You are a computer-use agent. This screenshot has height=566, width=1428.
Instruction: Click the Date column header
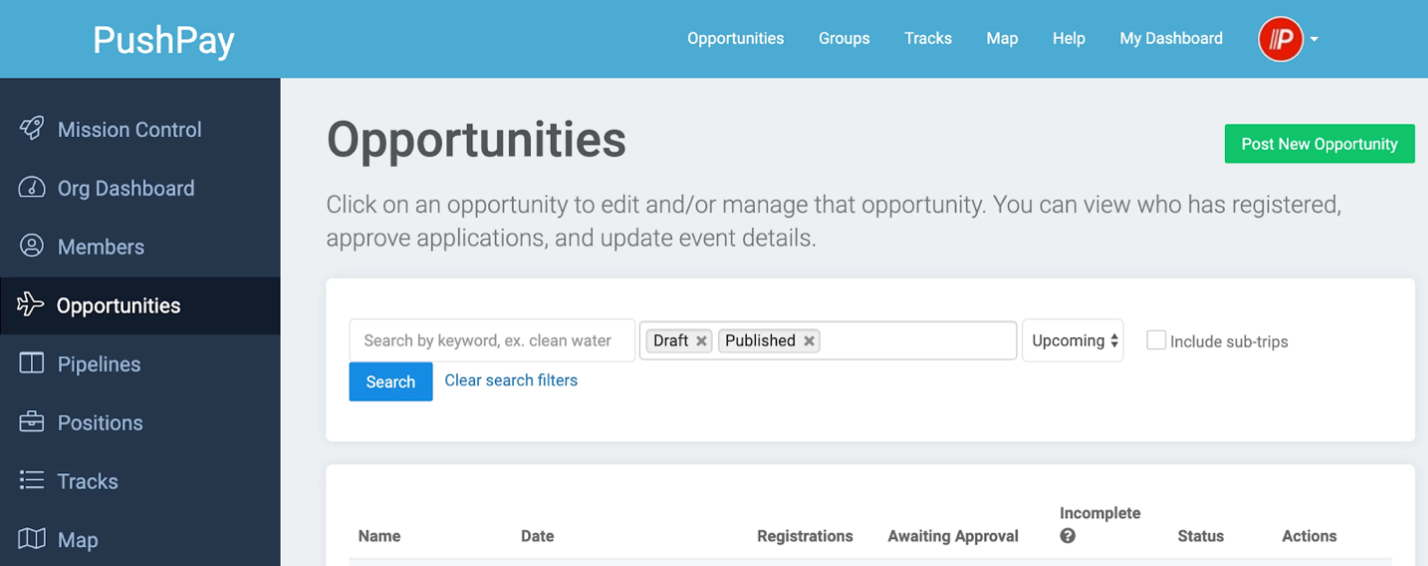coord(537,536)
